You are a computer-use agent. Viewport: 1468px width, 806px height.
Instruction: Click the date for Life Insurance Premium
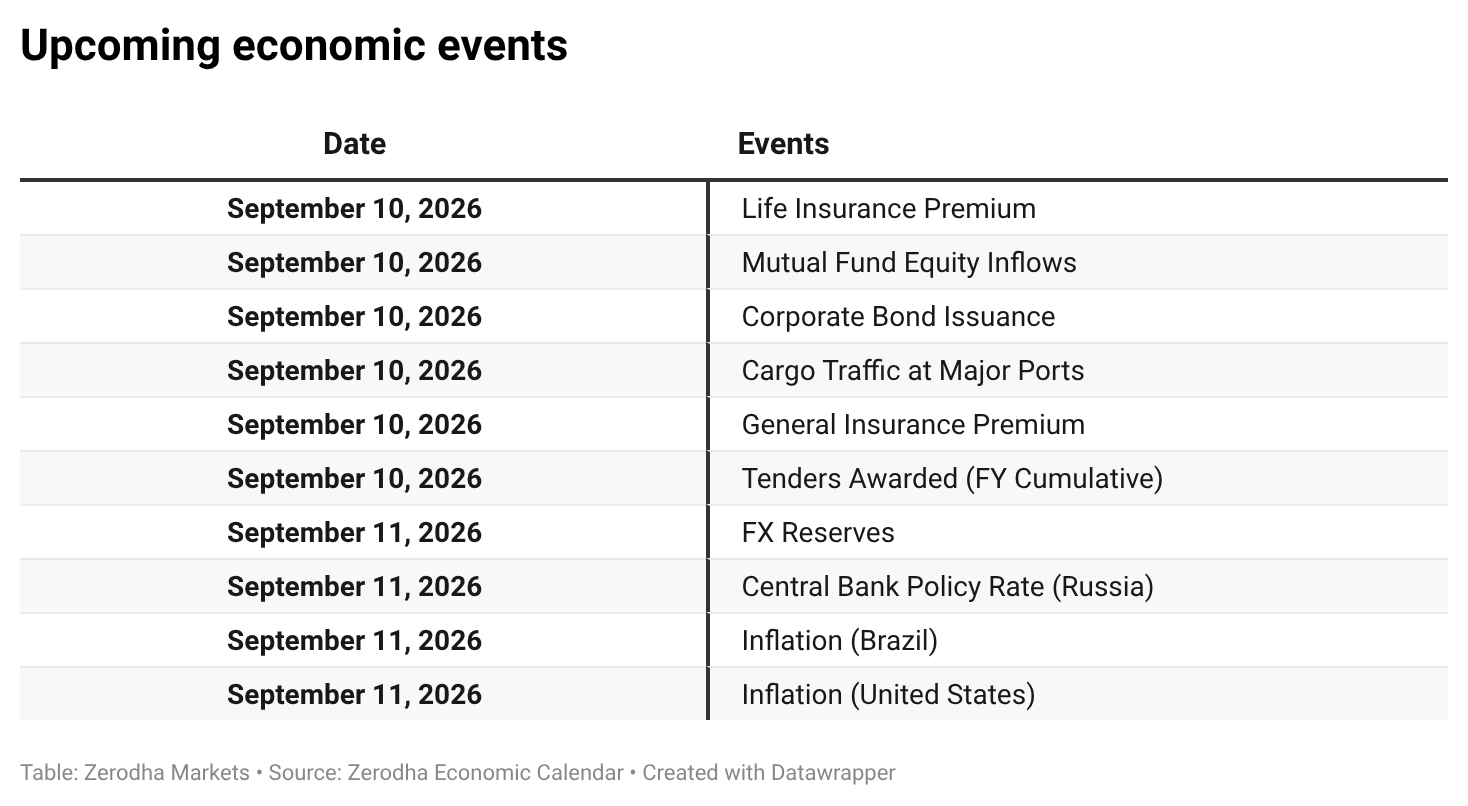[x=354, y=209]
